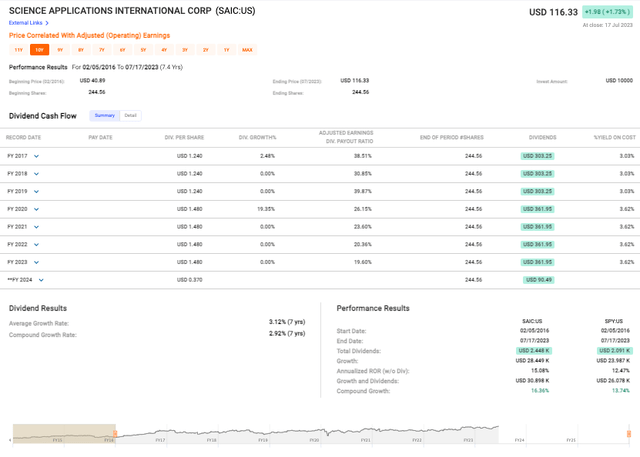Screen dimensions: 640x457
Task: Select the 6Y time range
Action: tap(123, 50)
